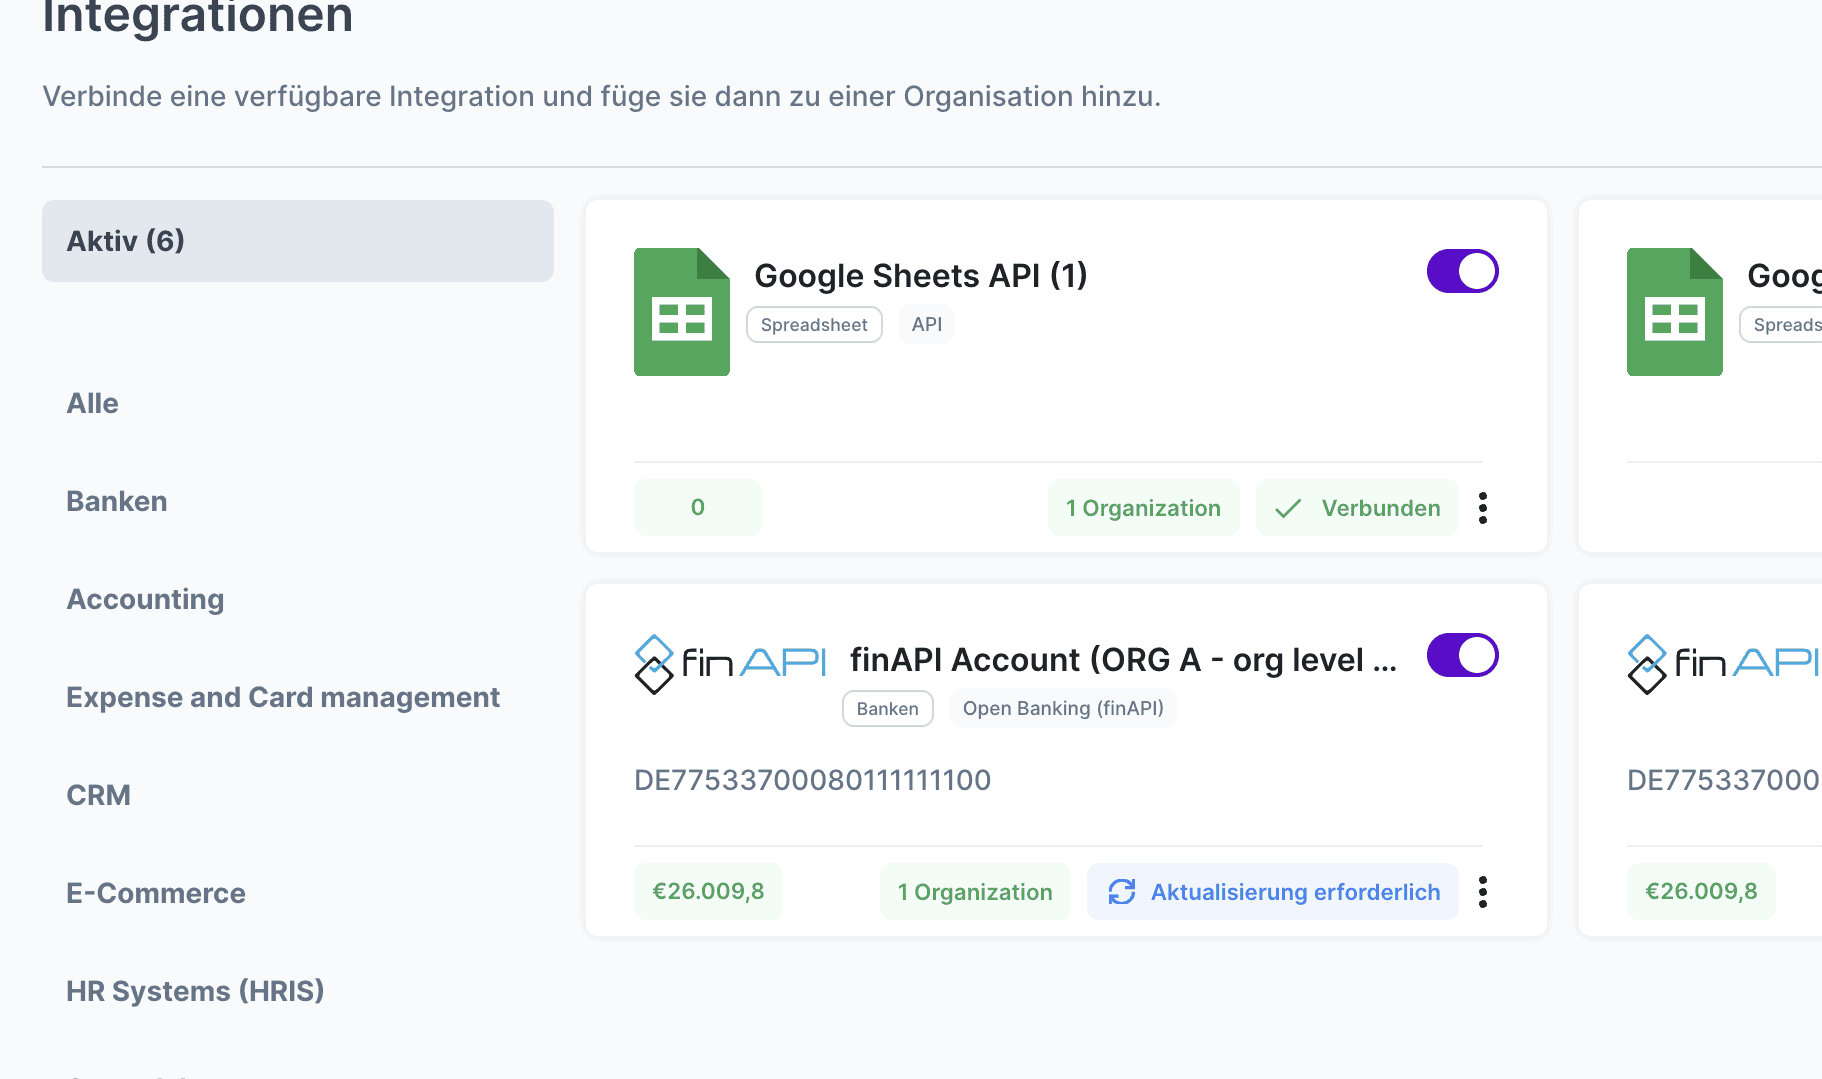
Task: Click Google Sheets icon in the second card
Action: click(1674, 312)
